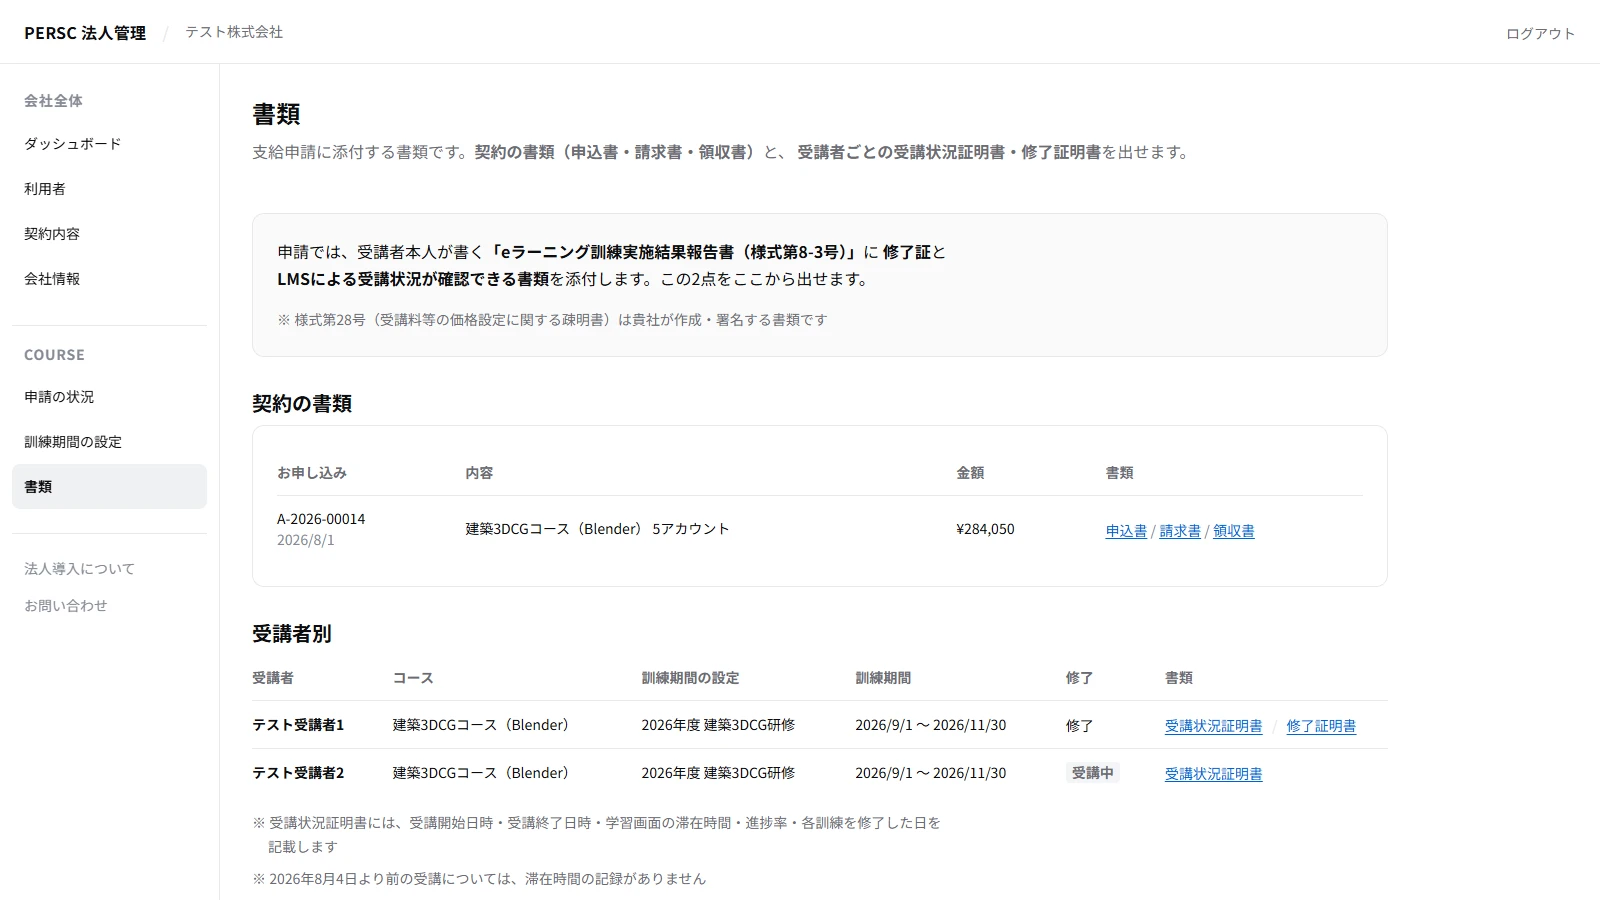
Task: Open 修了証明書 for テスト受講者1
Action: pos(1321,726)
